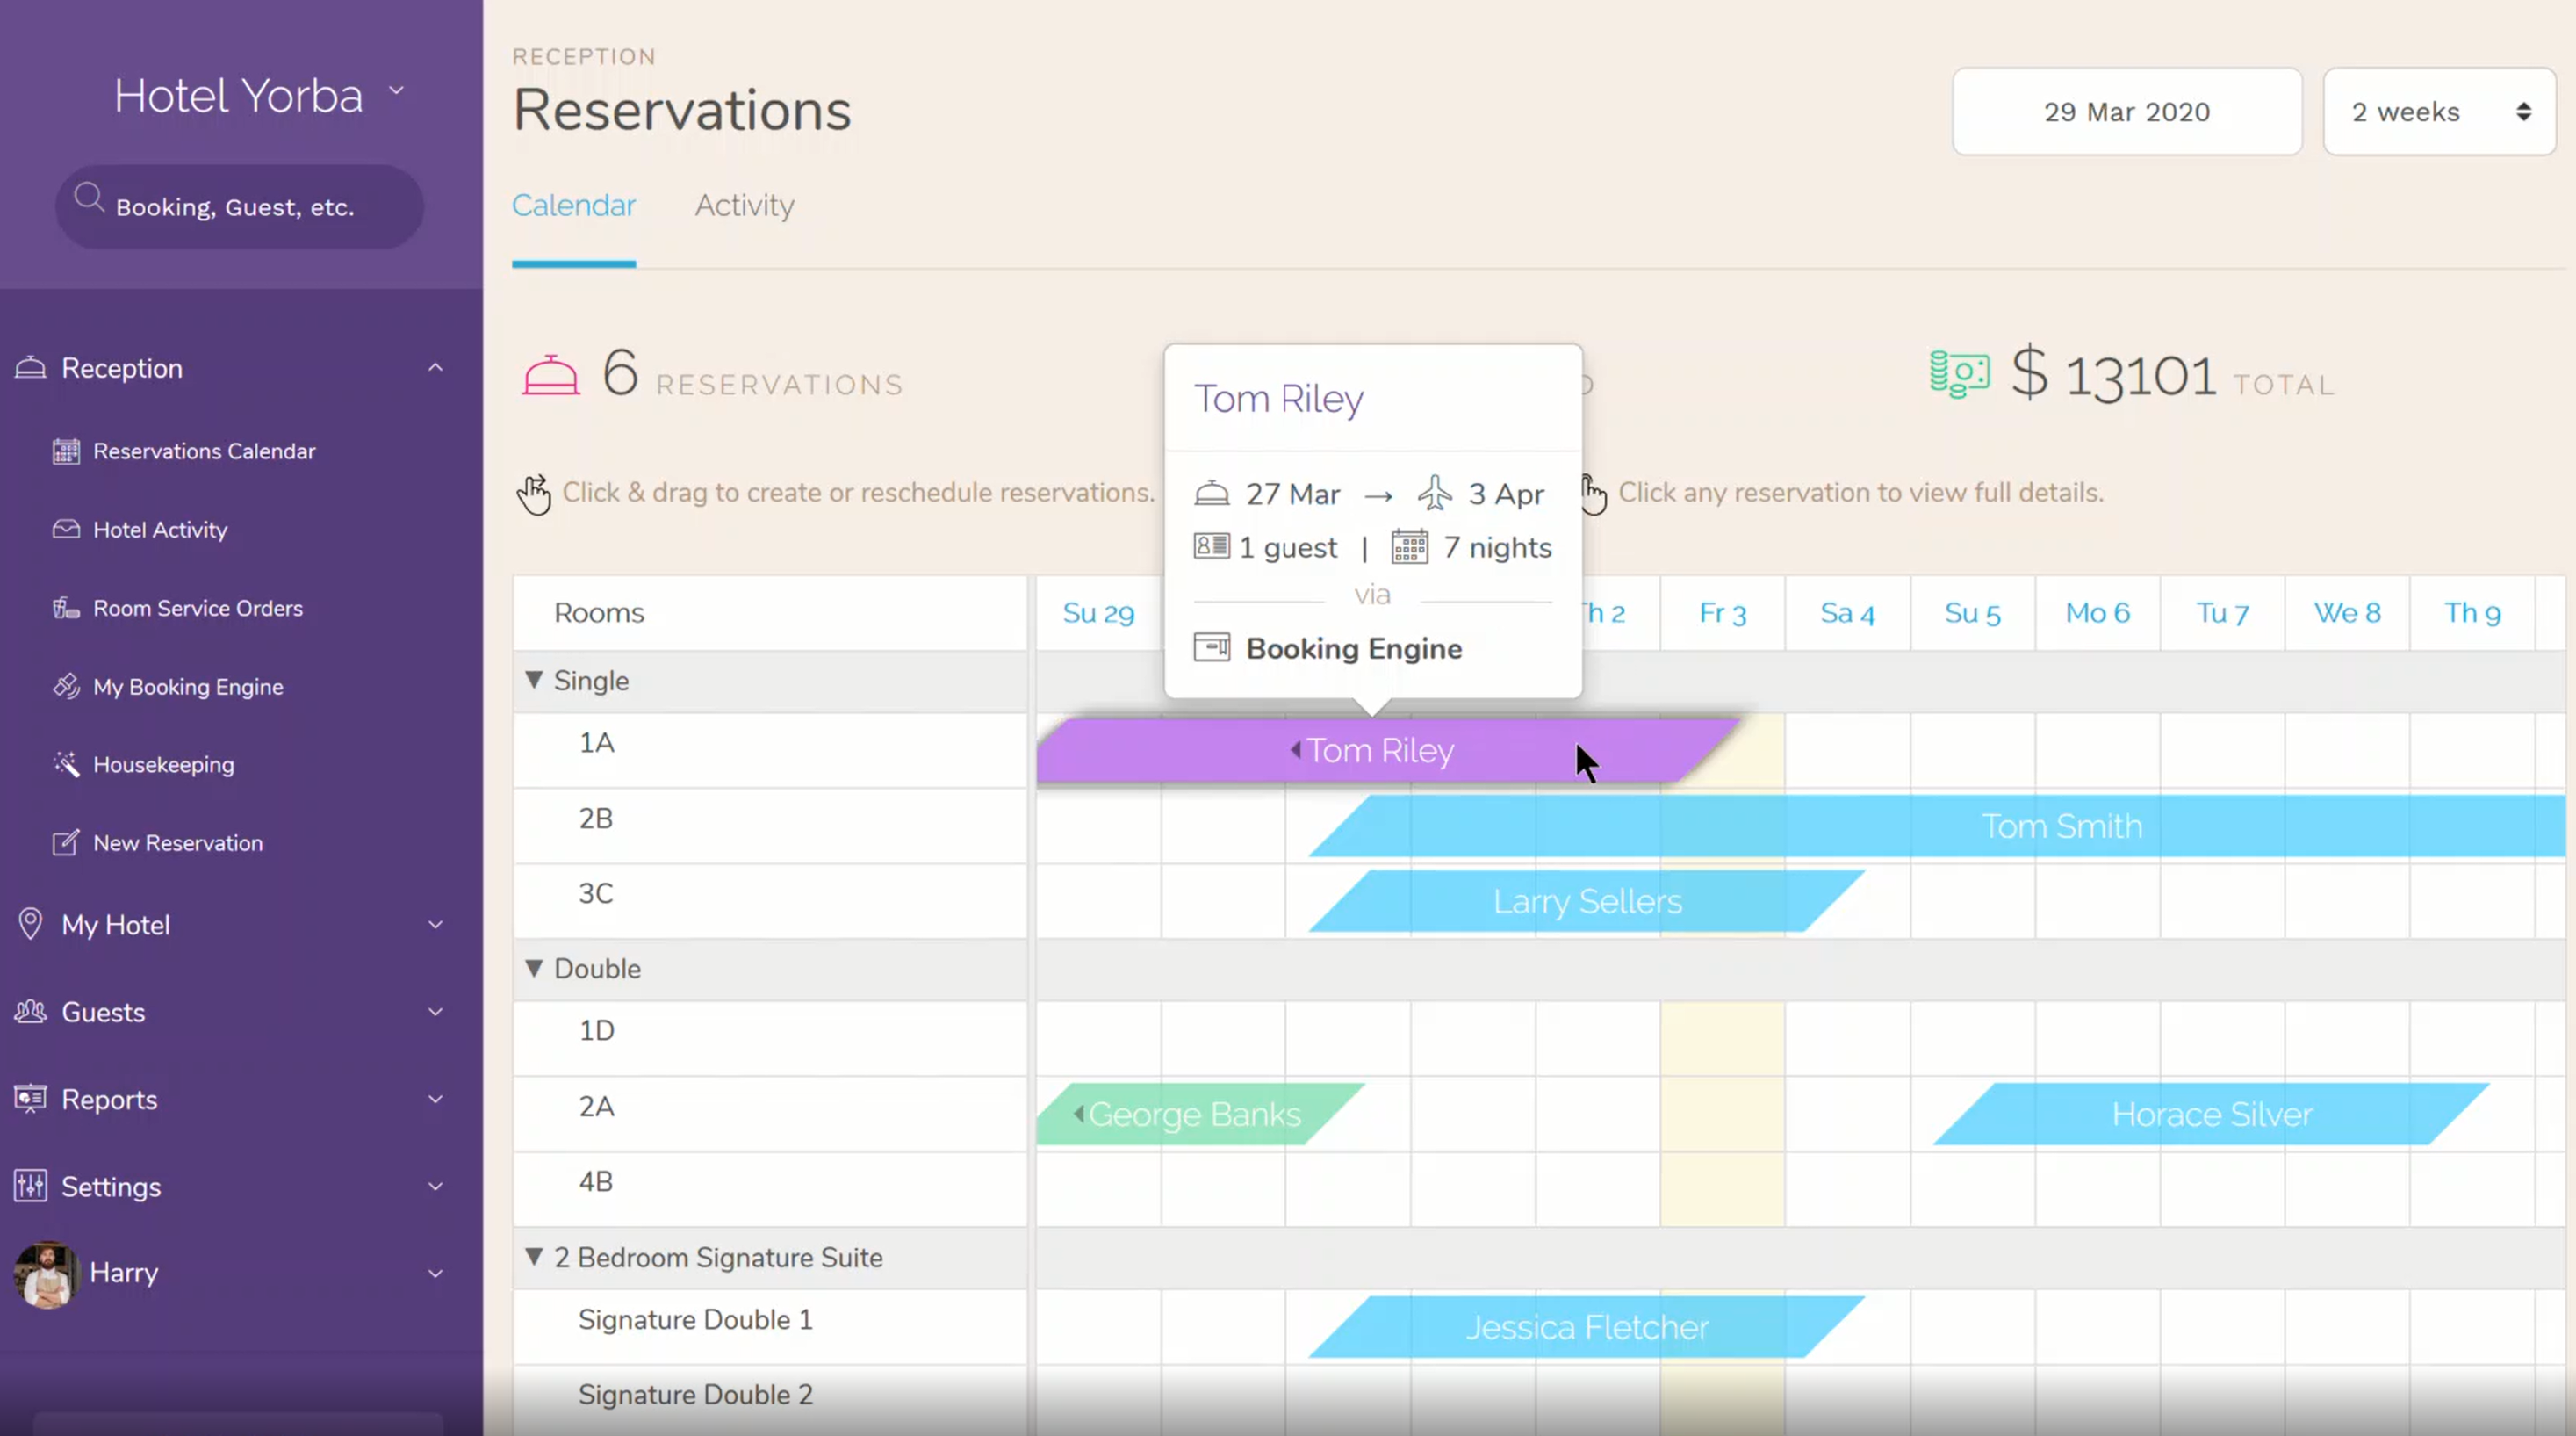
Task: Select the We 8 date column header
Action: pyautogui.click(x=2347, y=612)
